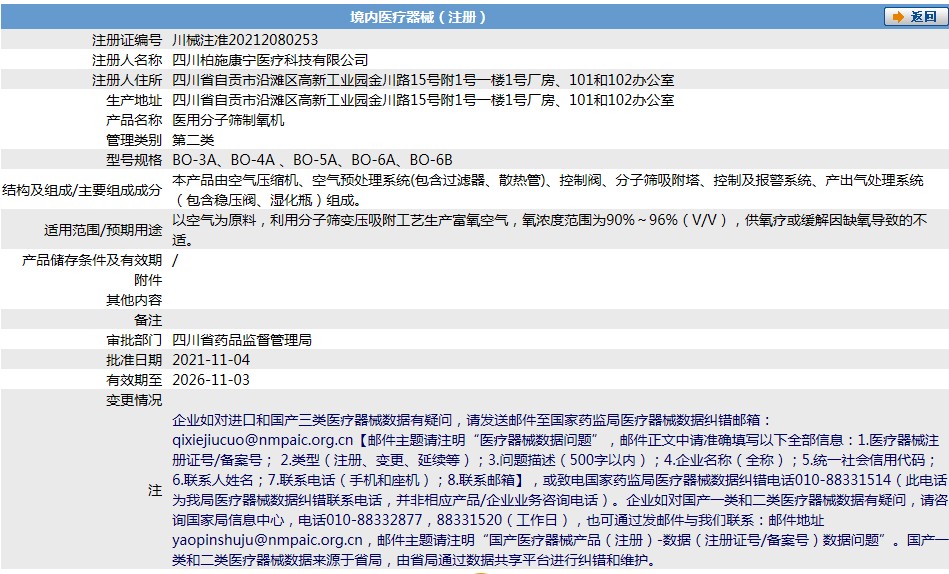The width and height of the screenshot is (949, 574).
Task: Click the 注册人住所 label
Action: click(x=127, y=80)
